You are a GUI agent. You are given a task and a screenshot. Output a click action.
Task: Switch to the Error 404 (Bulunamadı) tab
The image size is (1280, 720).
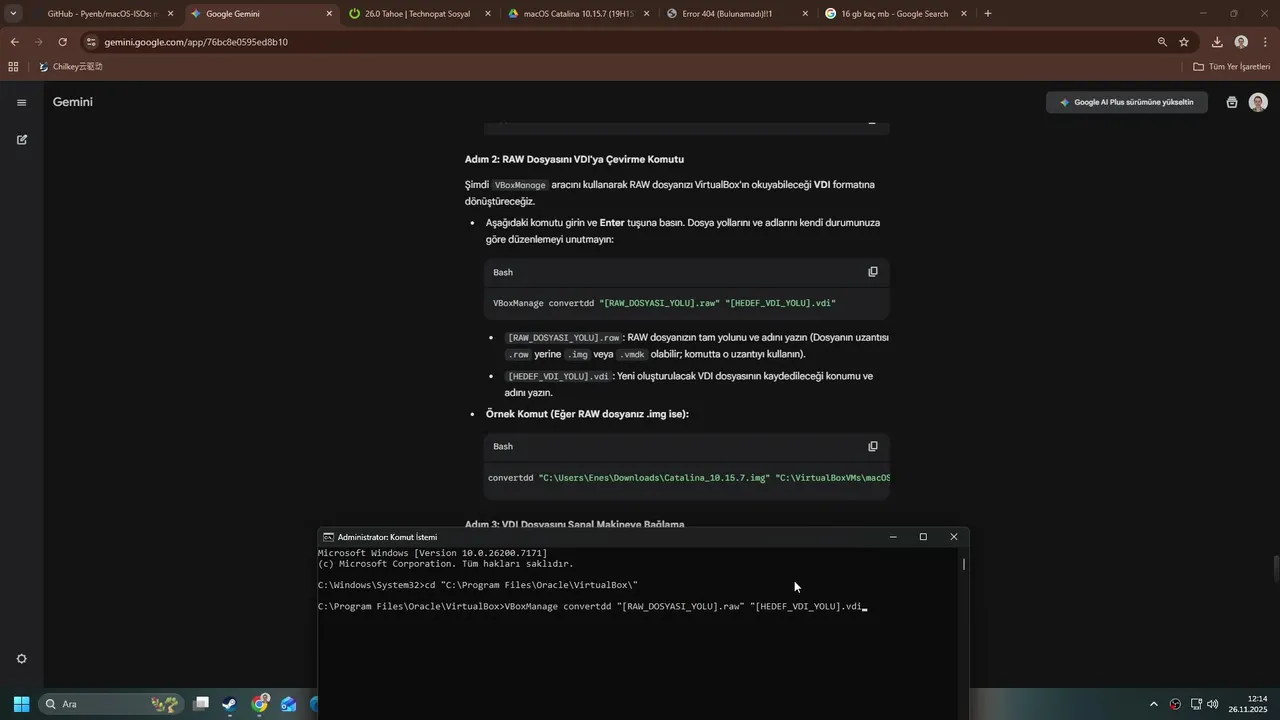click(735, 14)
